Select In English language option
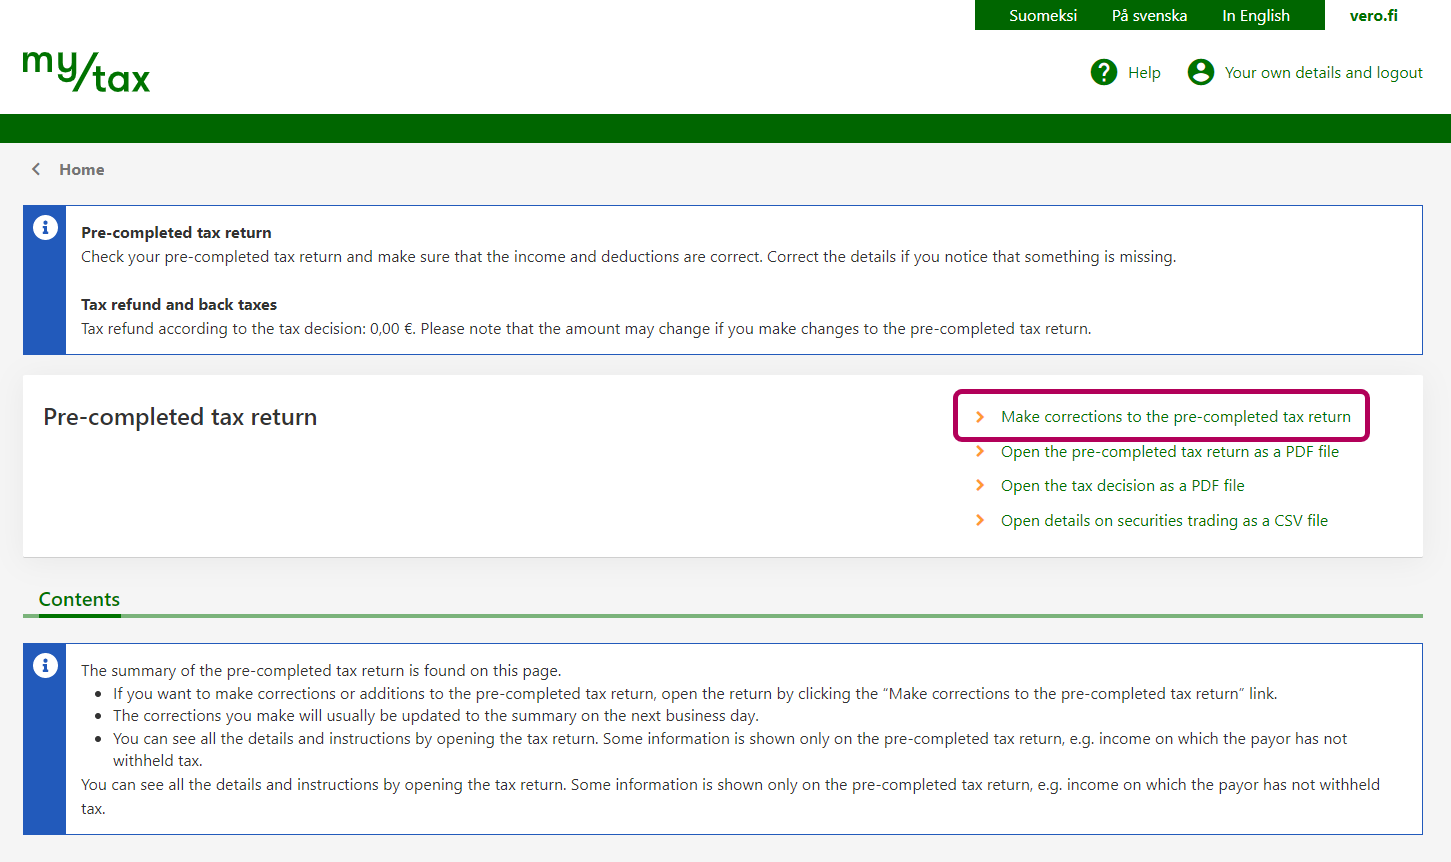This screenshot has width=1451, height=862. [x=1255, y=16]
